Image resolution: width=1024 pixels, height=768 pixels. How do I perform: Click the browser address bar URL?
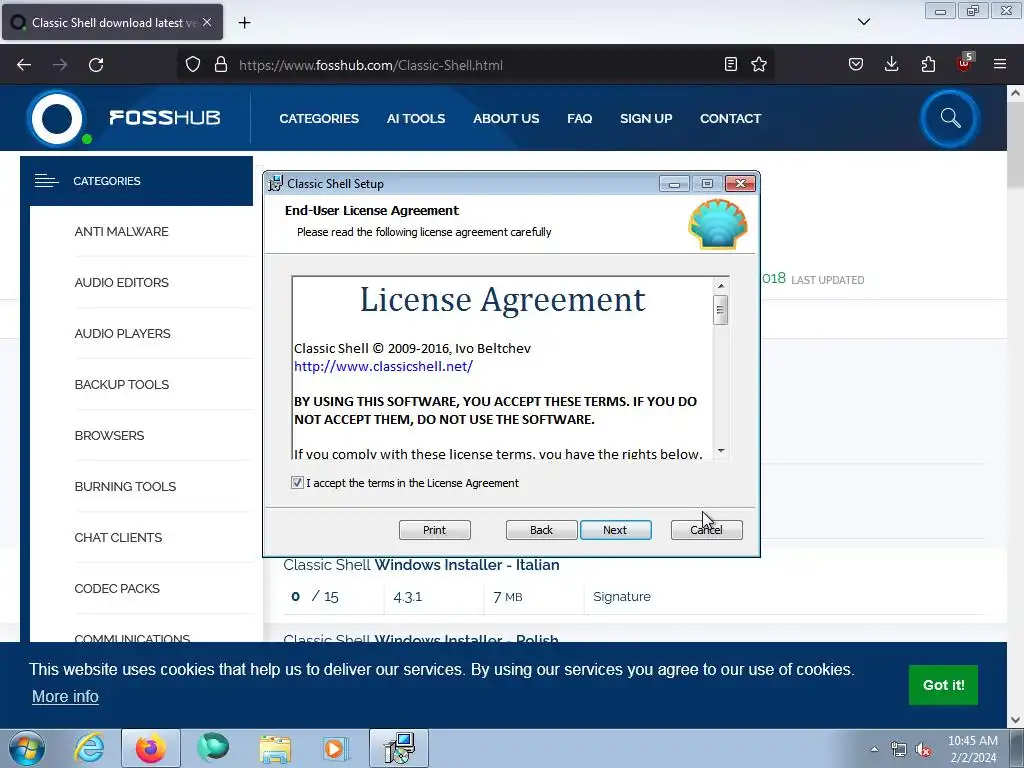tap(370, 65)
